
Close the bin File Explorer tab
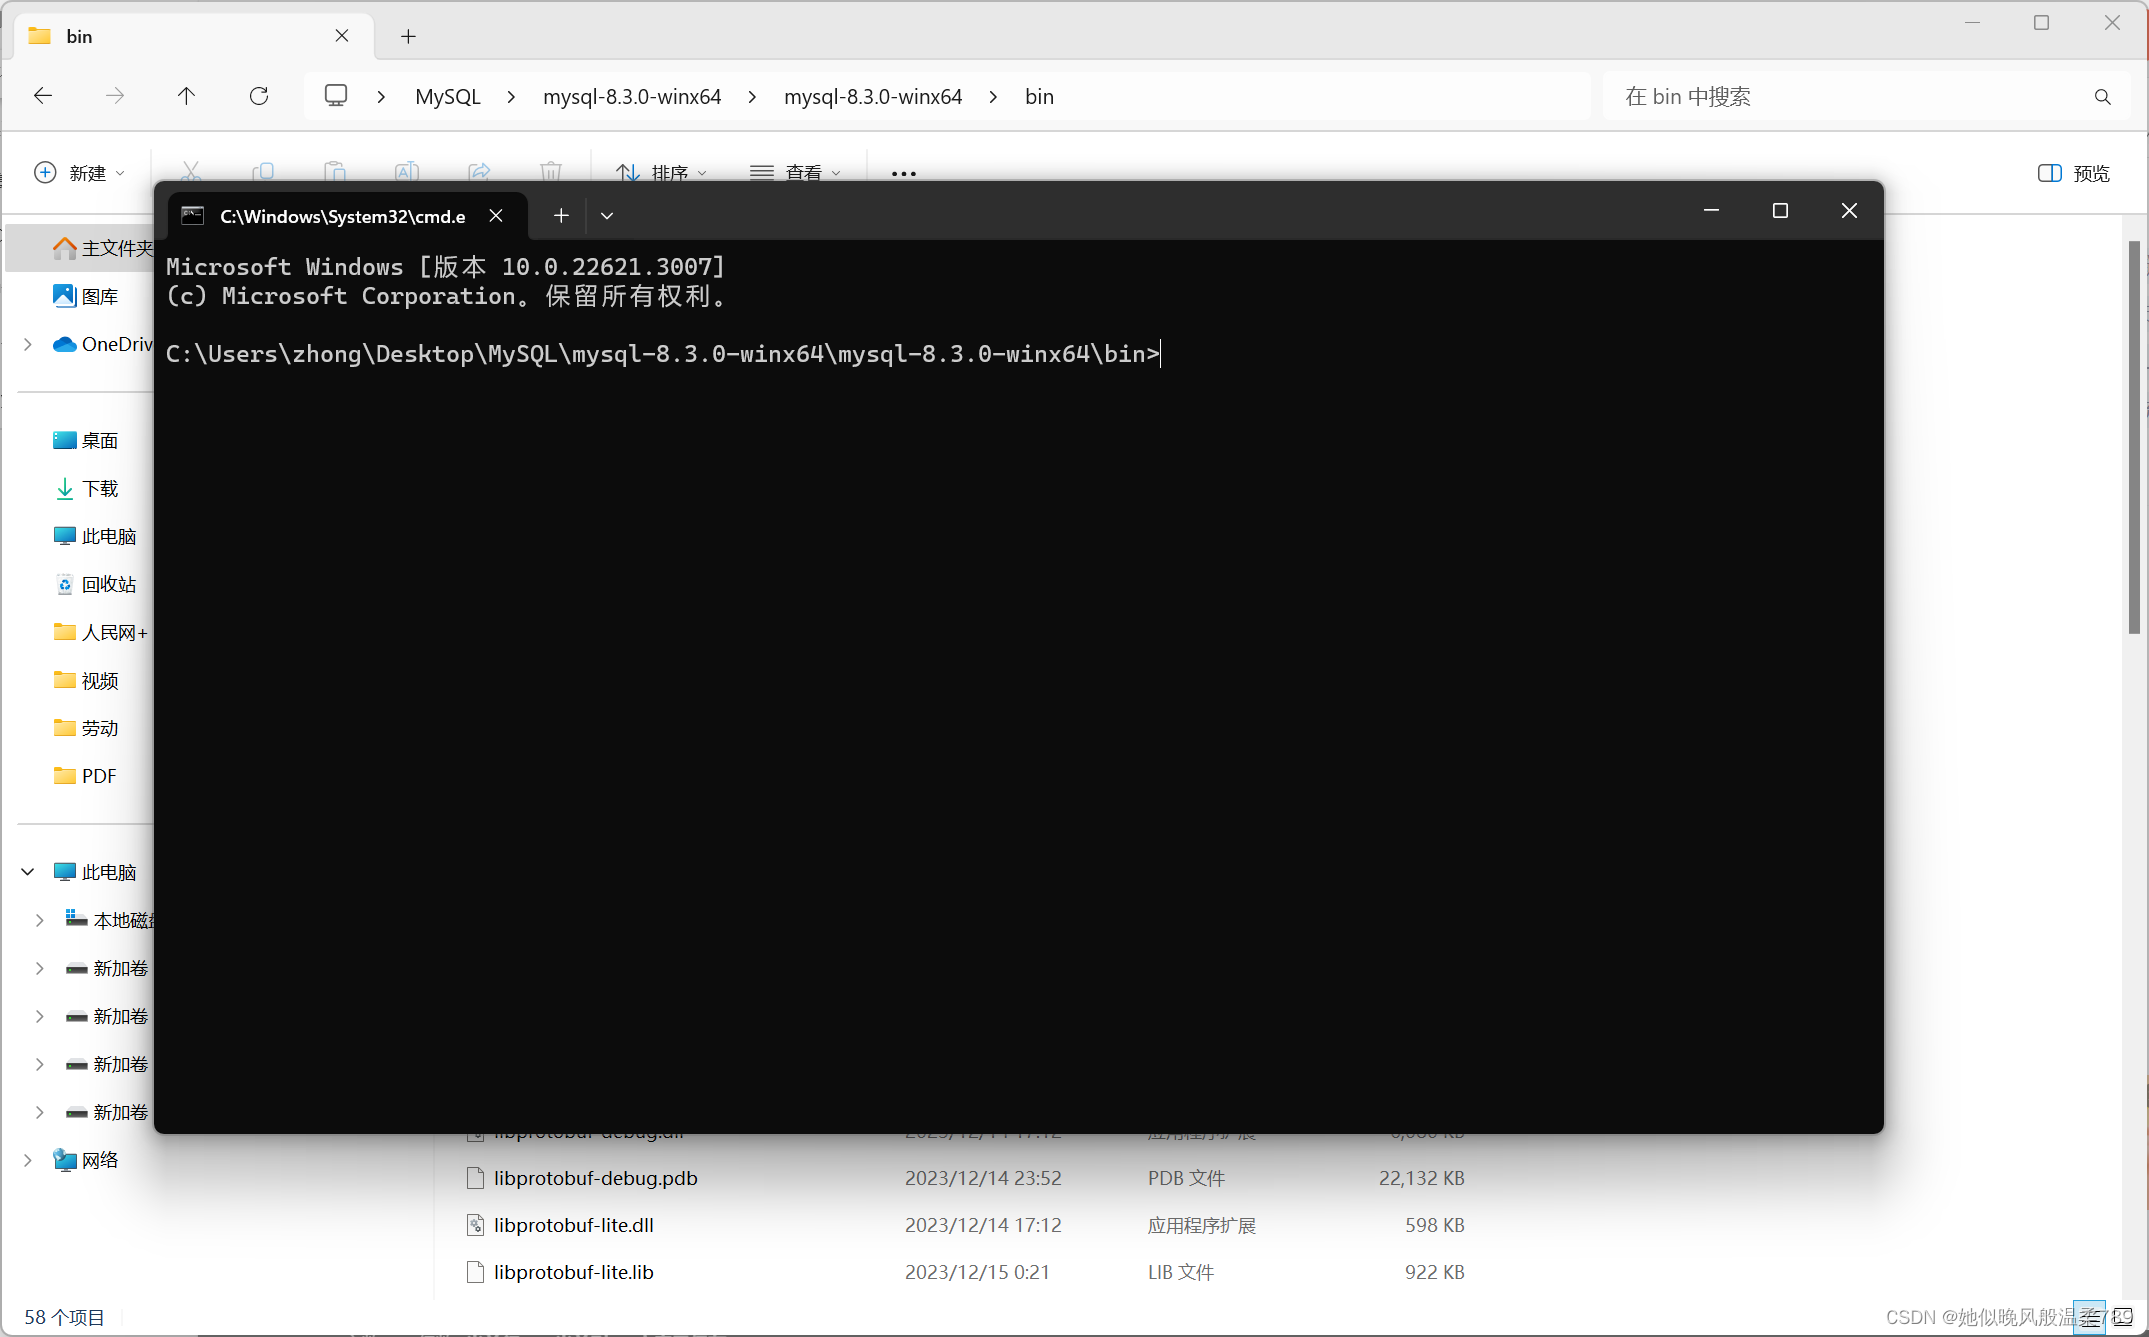[x=342, y=36]
